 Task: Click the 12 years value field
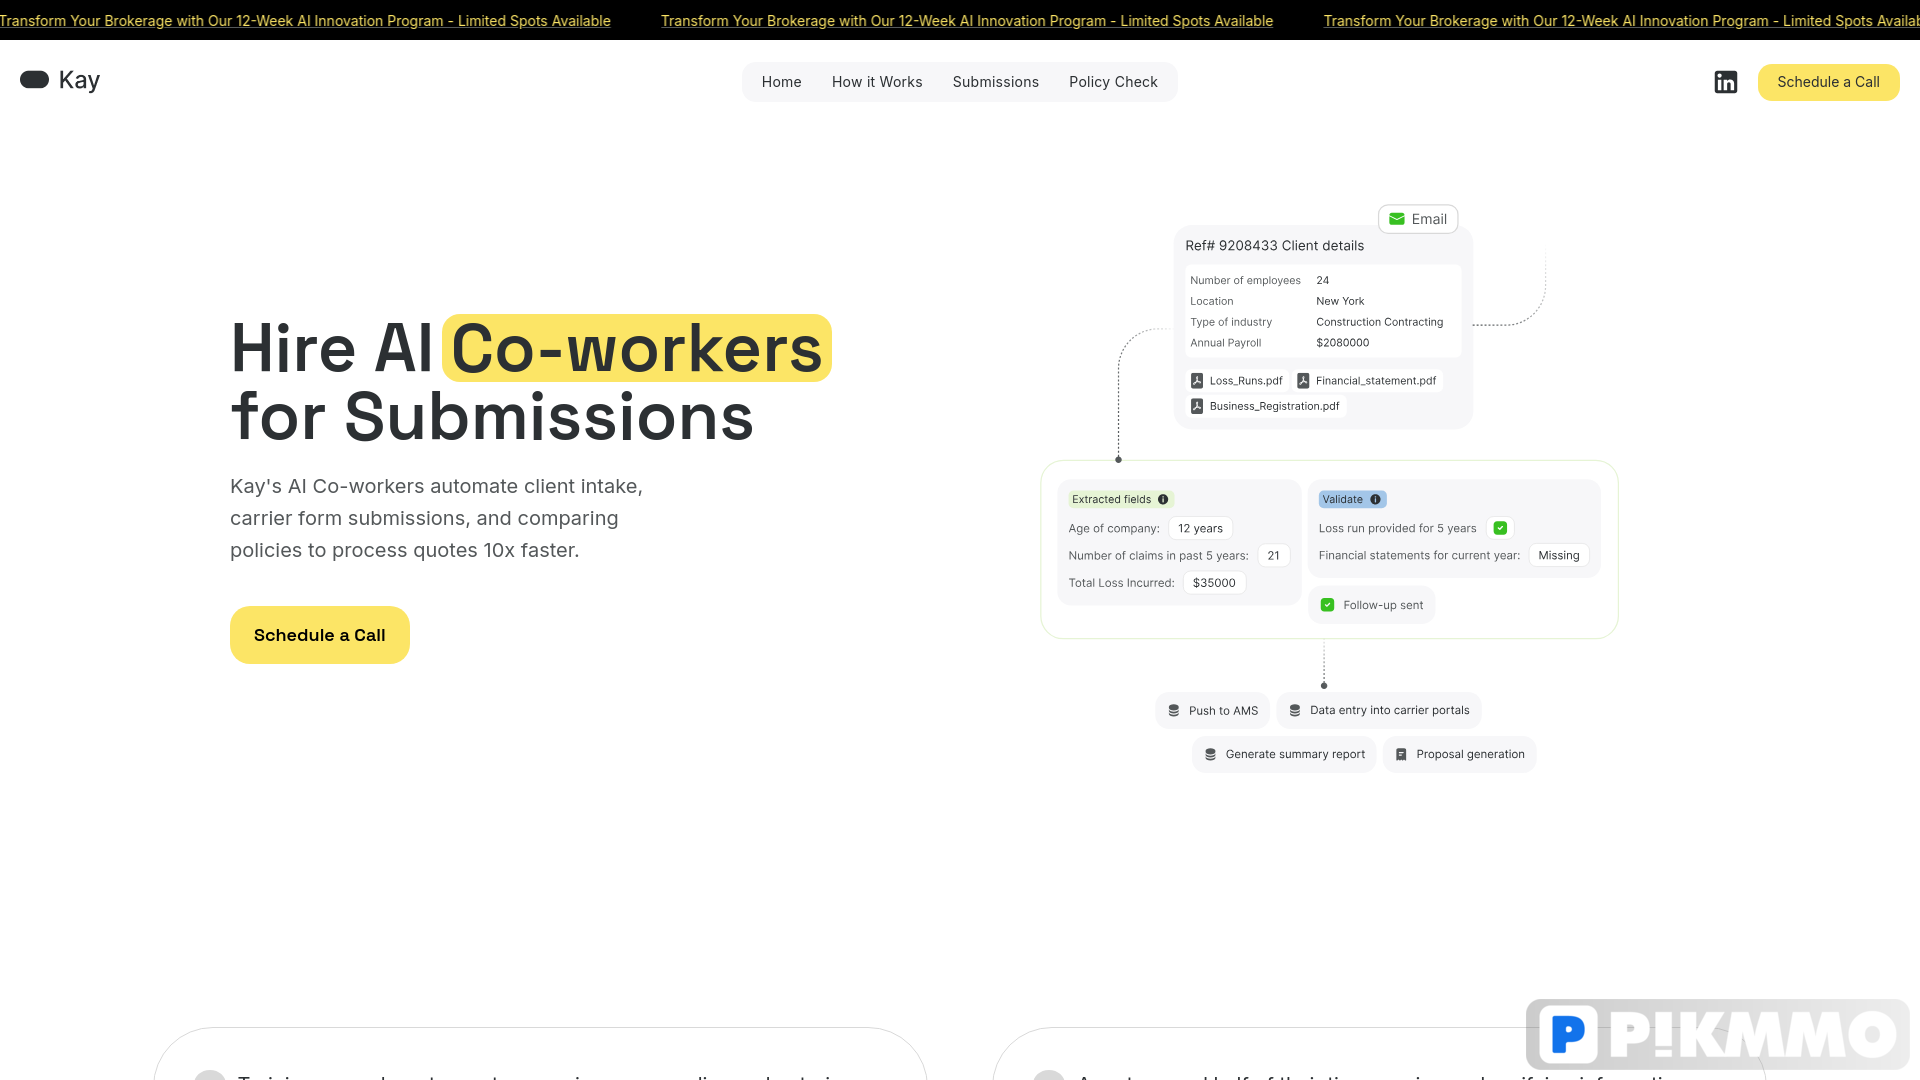1200,528
